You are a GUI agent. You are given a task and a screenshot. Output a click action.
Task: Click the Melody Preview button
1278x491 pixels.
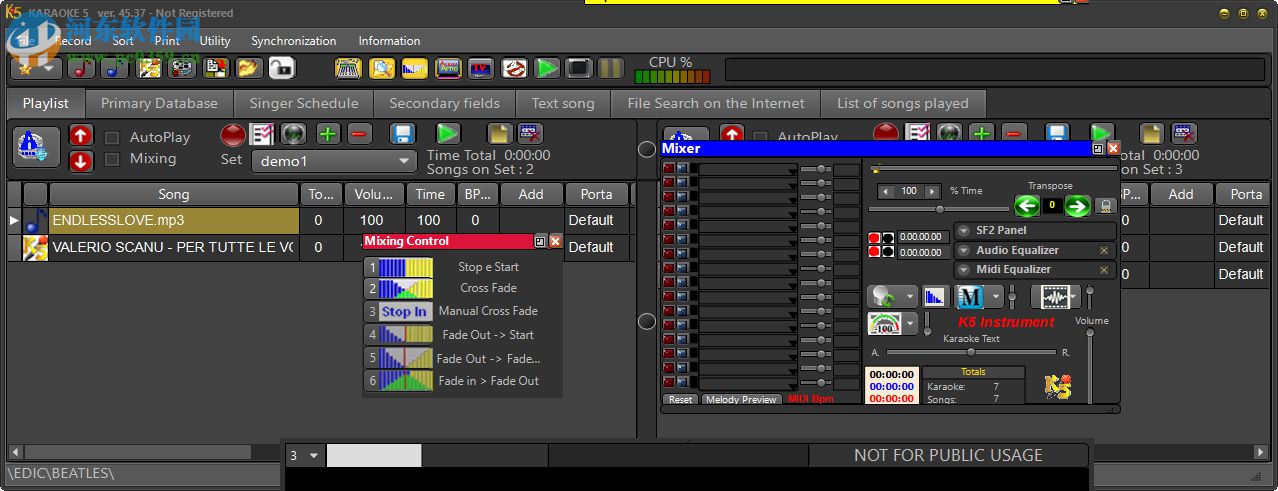click(741, 400)
